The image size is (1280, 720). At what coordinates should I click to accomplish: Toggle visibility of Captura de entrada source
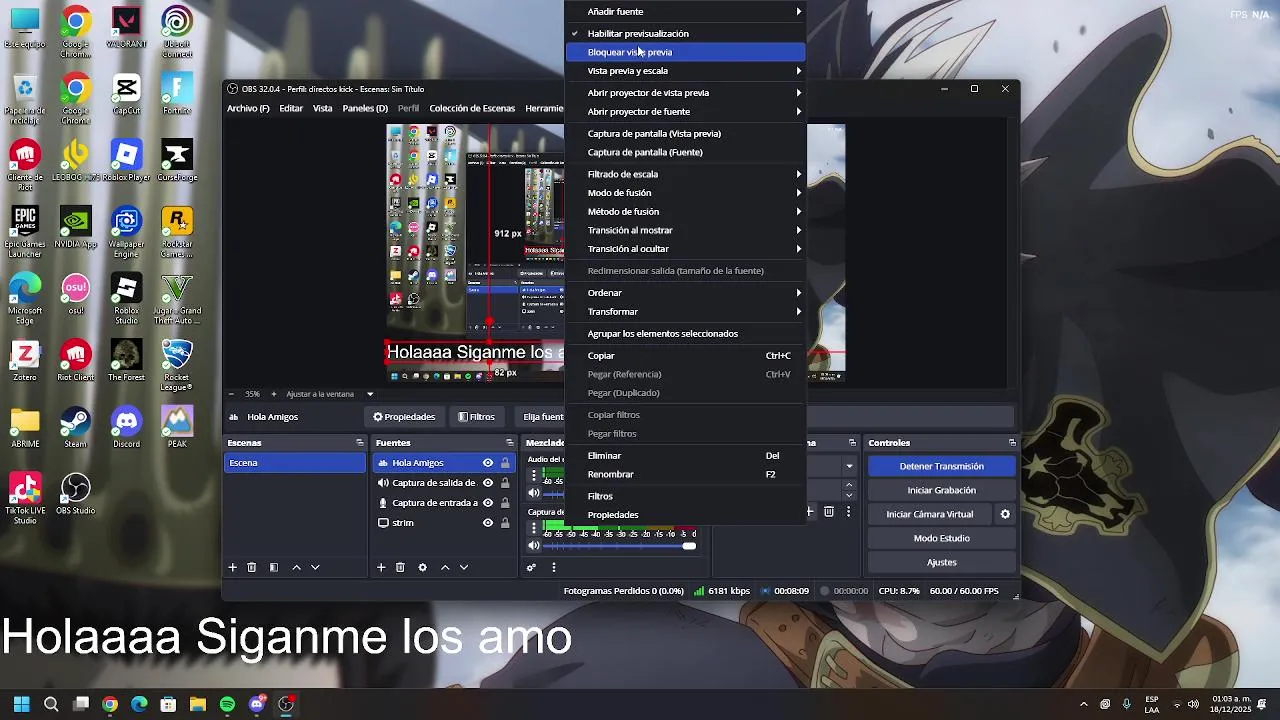[x=488, y=503]
